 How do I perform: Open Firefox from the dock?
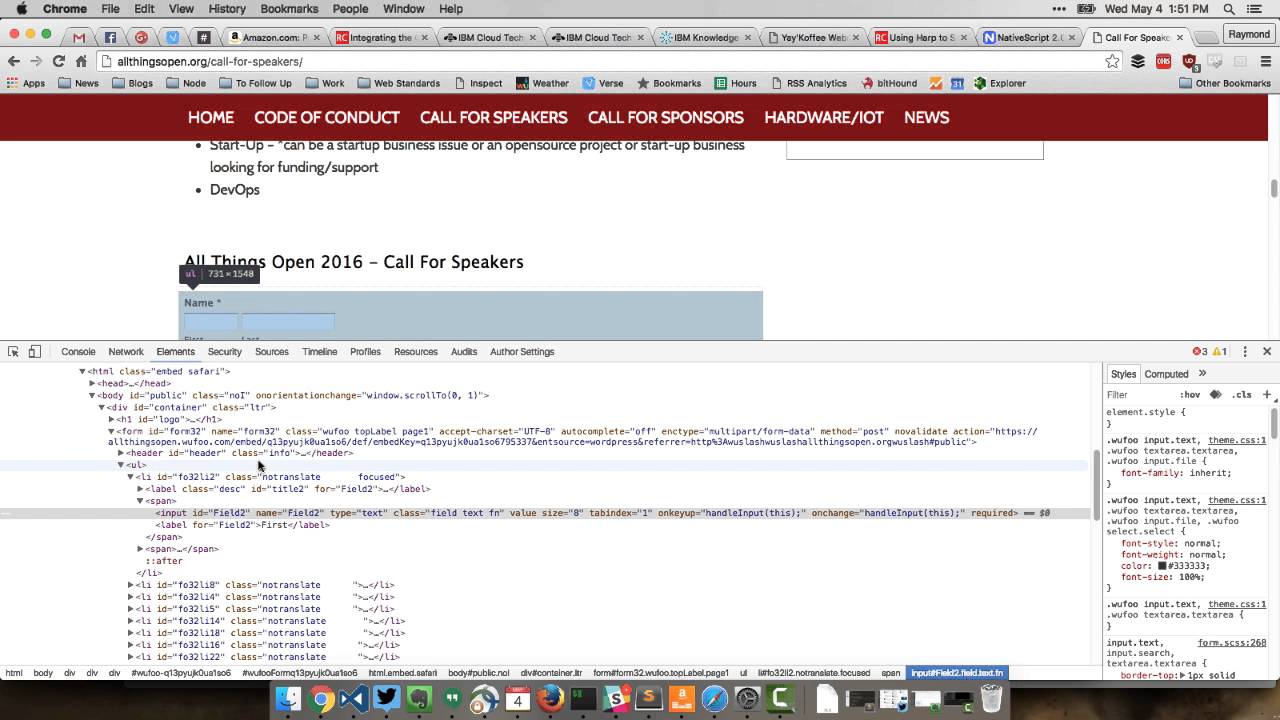[x=550, y=699]
